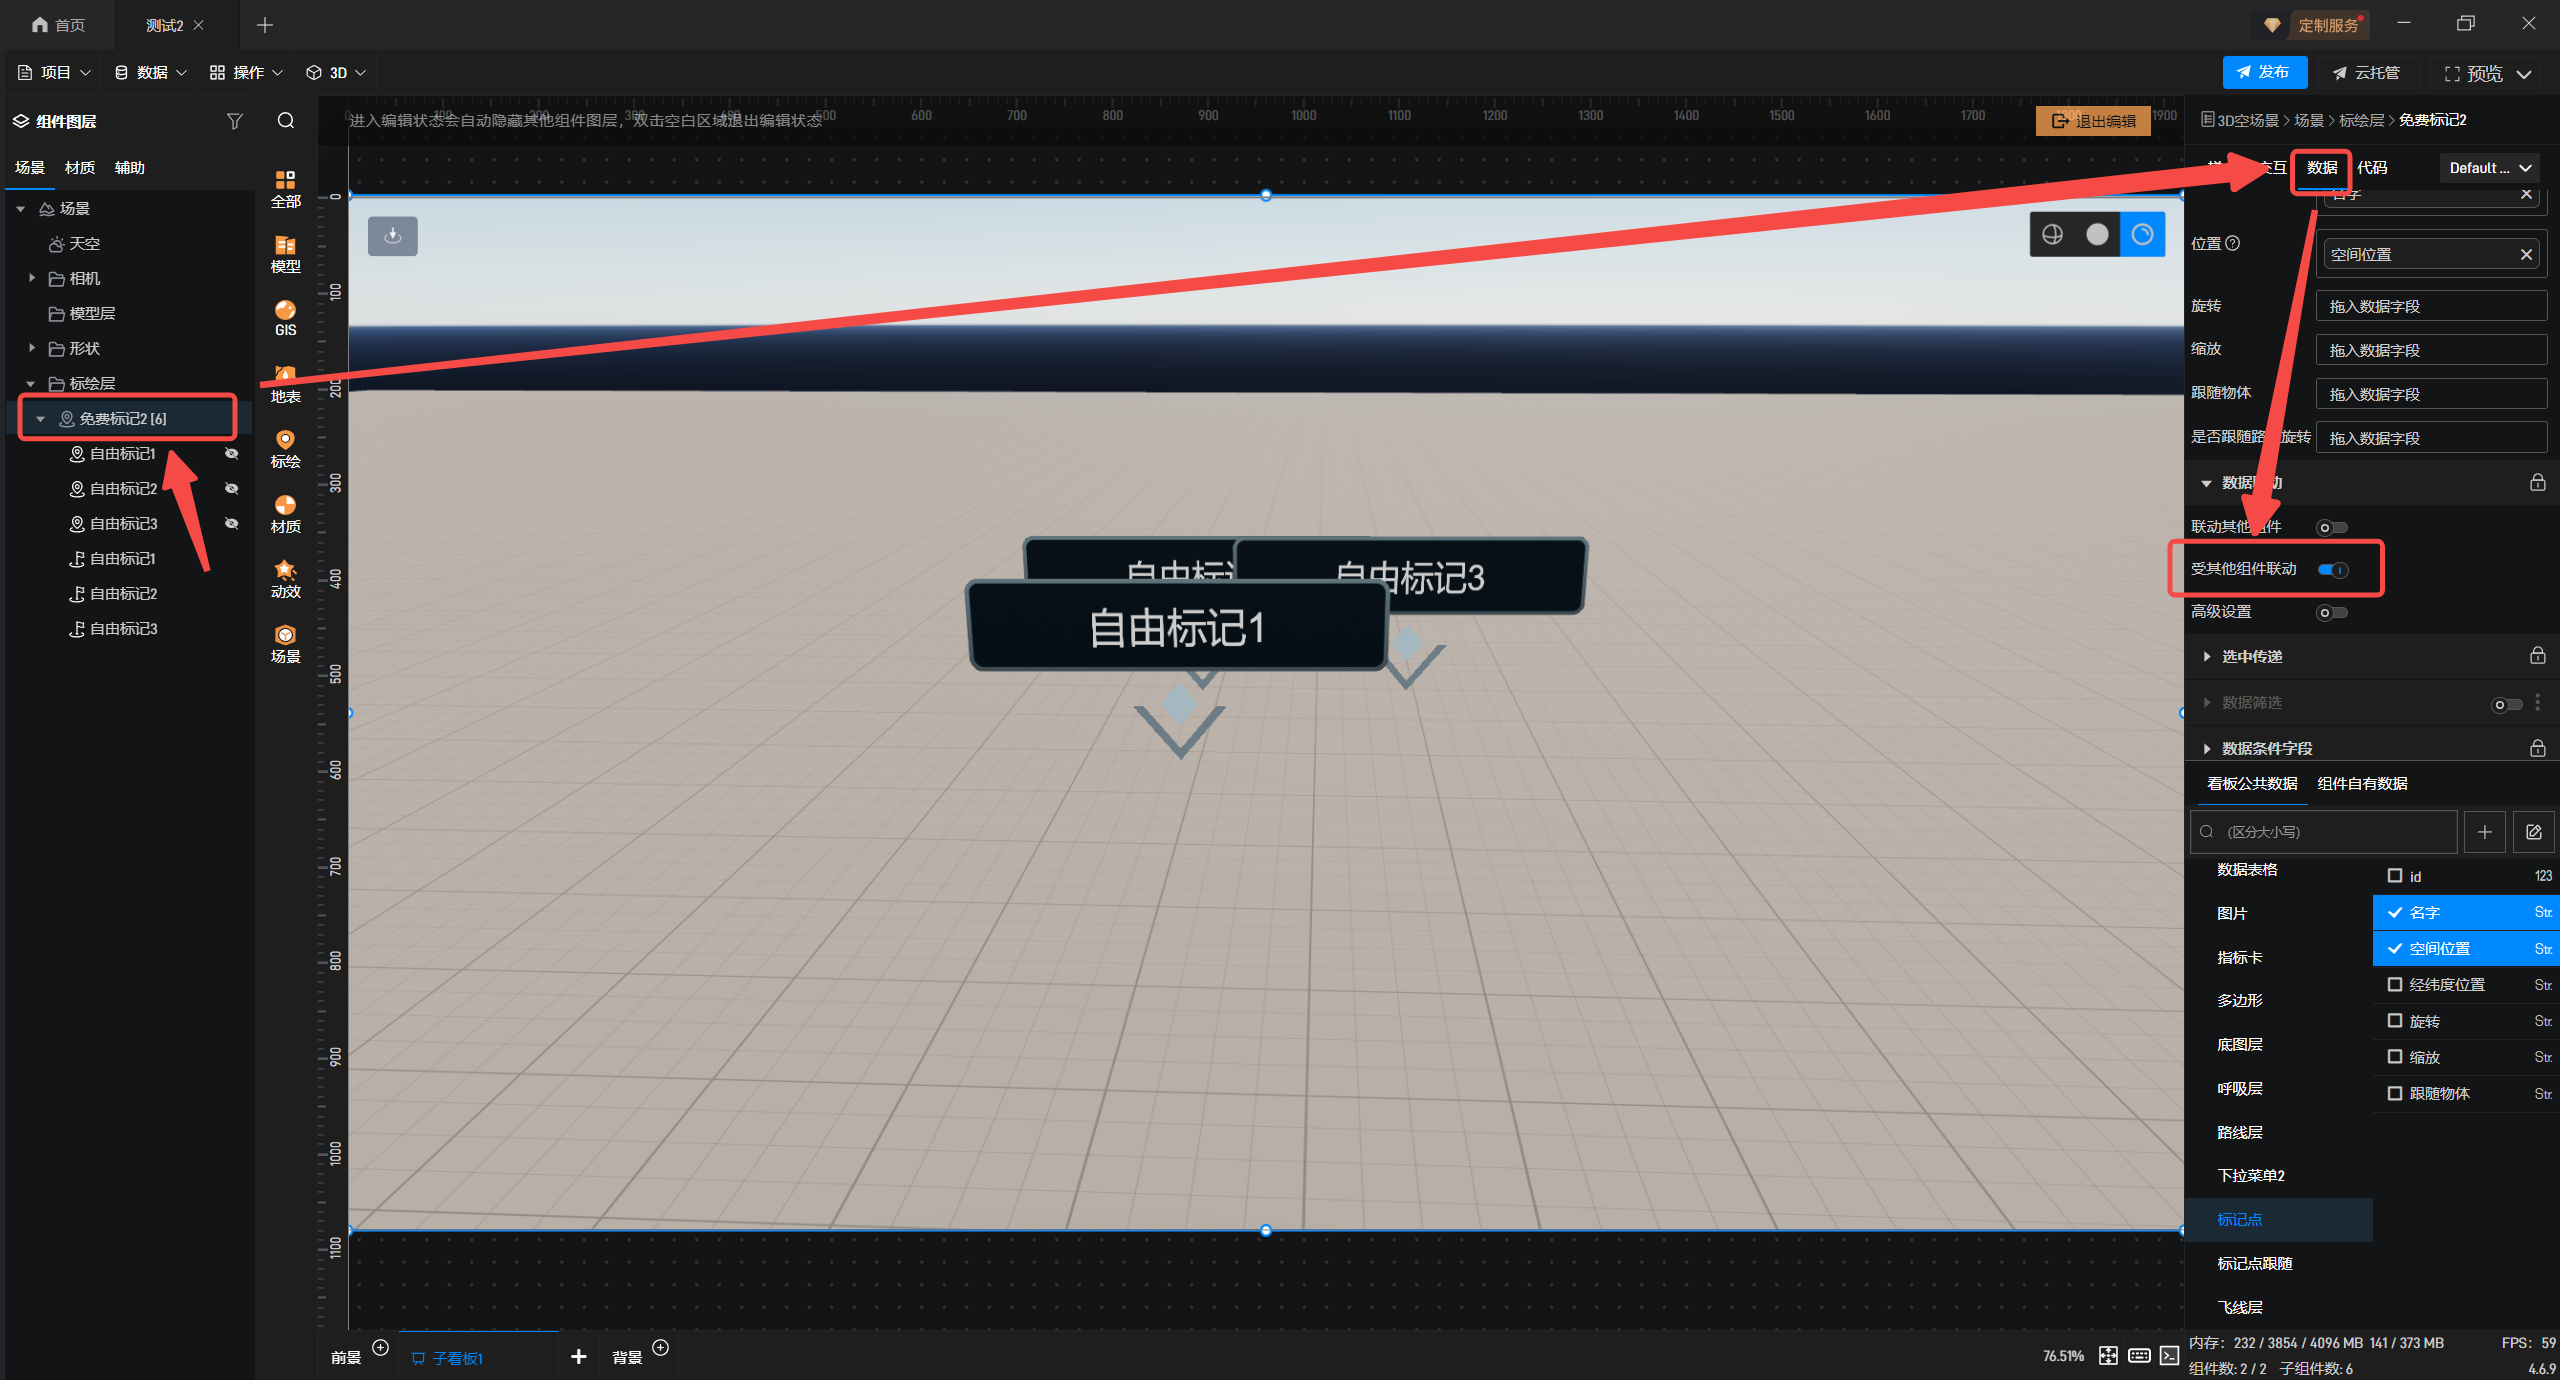
Task: Open the GIS component category icon
Action: pos(285,318)
